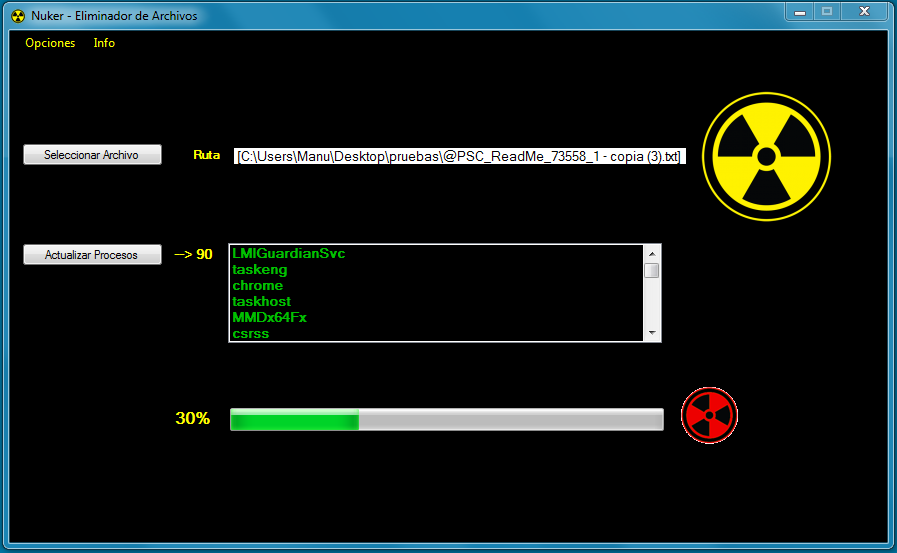
Task: Select chrome in the process list
Action: point(436,285)
